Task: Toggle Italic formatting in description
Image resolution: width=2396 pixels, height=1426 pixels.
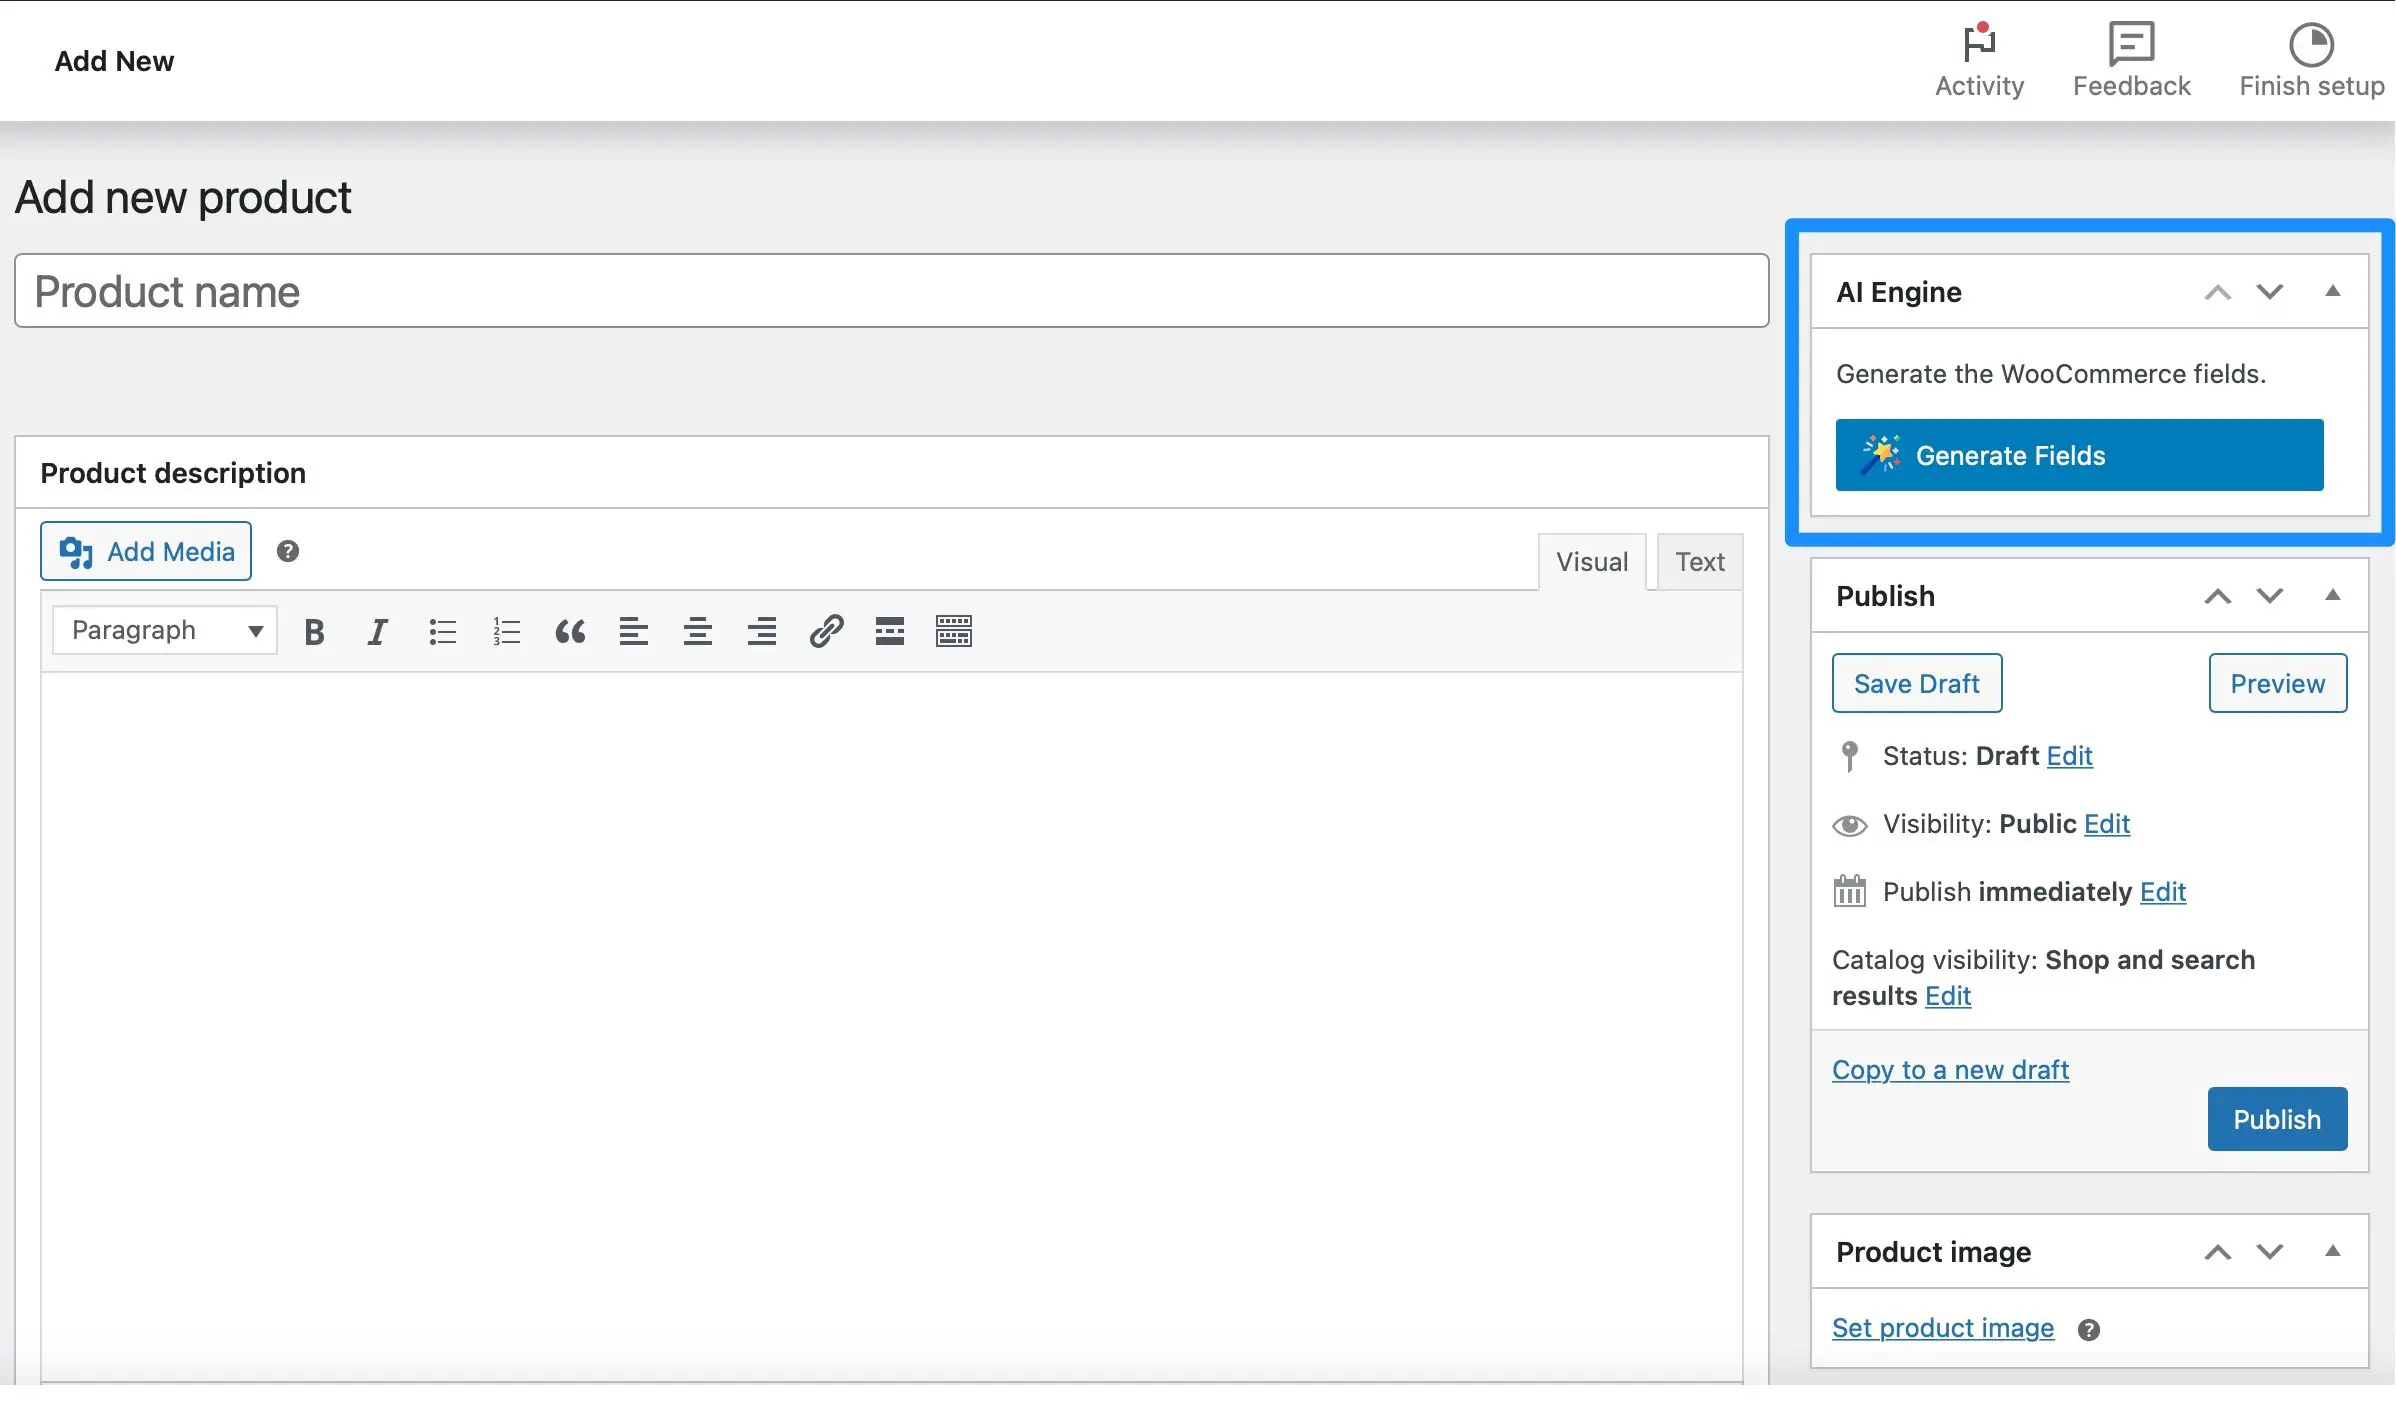Action: (x=375, y=630)
